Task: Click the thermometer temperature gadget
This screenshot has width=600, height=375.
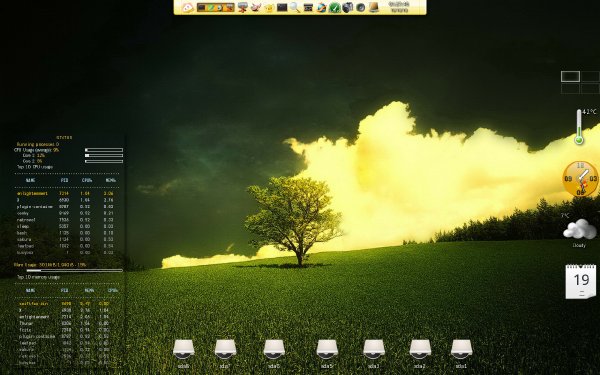Action: coord(579,127)
